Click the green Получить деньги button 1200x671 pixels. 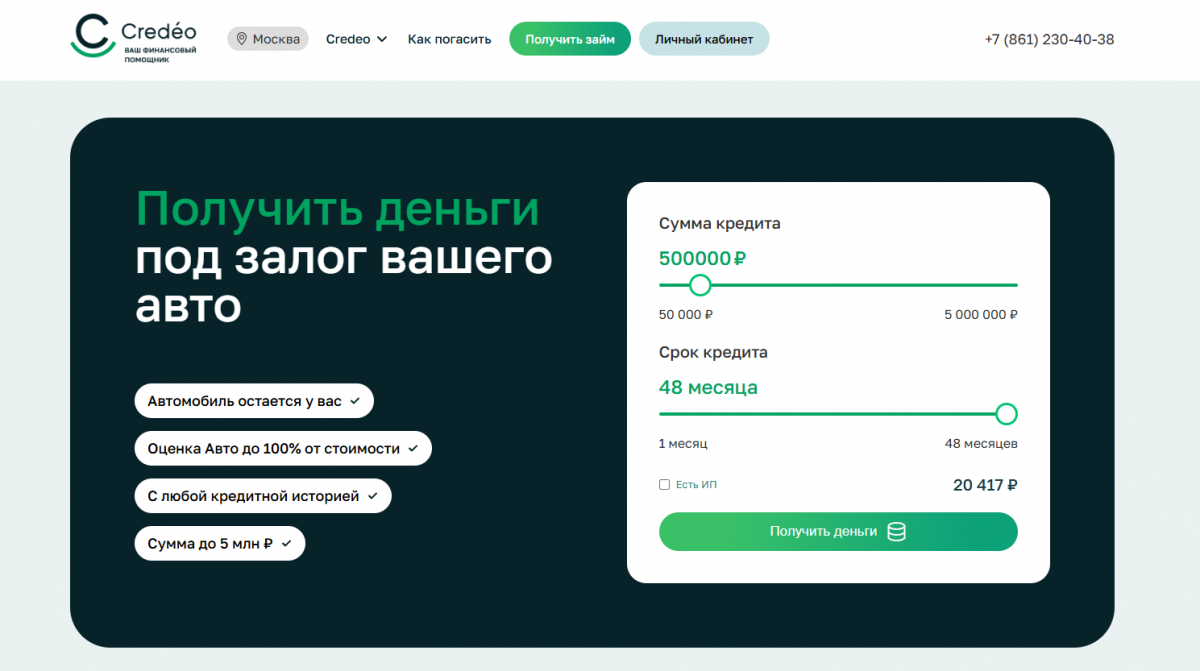(838, 532)
